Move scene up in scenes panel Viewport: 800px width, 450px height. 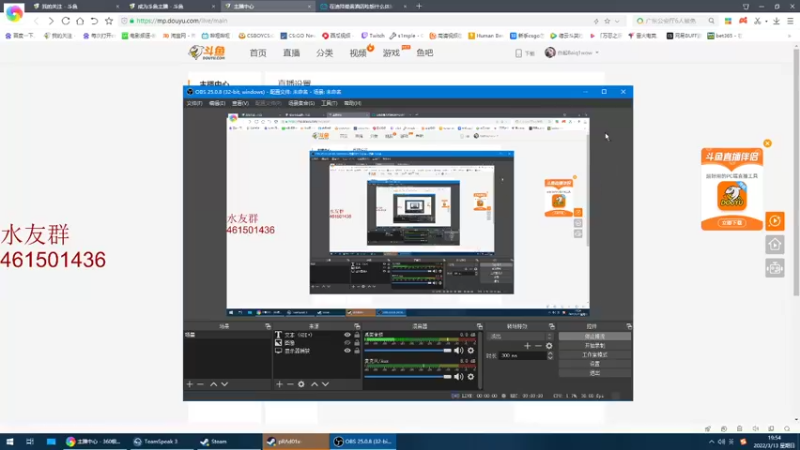[x=214, y=384]
